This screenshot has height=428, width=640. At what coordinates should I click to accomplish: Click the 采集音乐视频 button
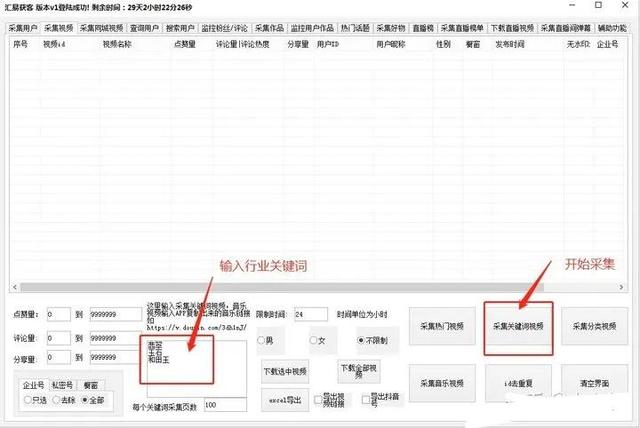pyautogui.click(x=442, y=383)
